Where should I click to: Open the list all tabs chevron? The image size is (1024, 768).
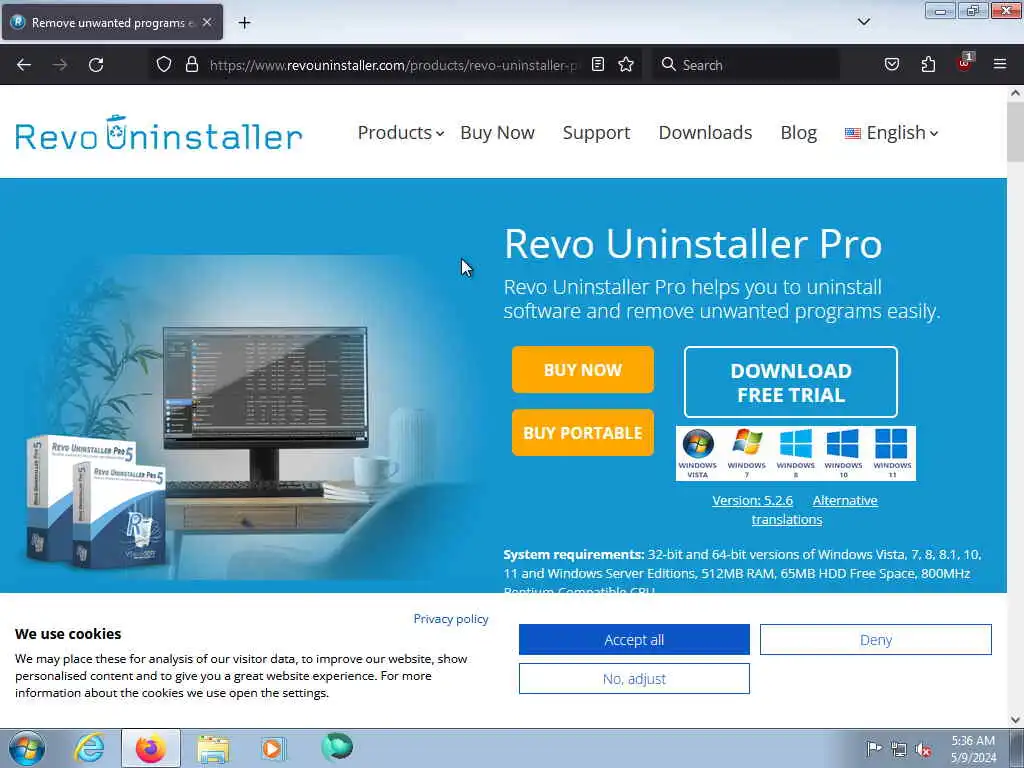tap(863, 22)
